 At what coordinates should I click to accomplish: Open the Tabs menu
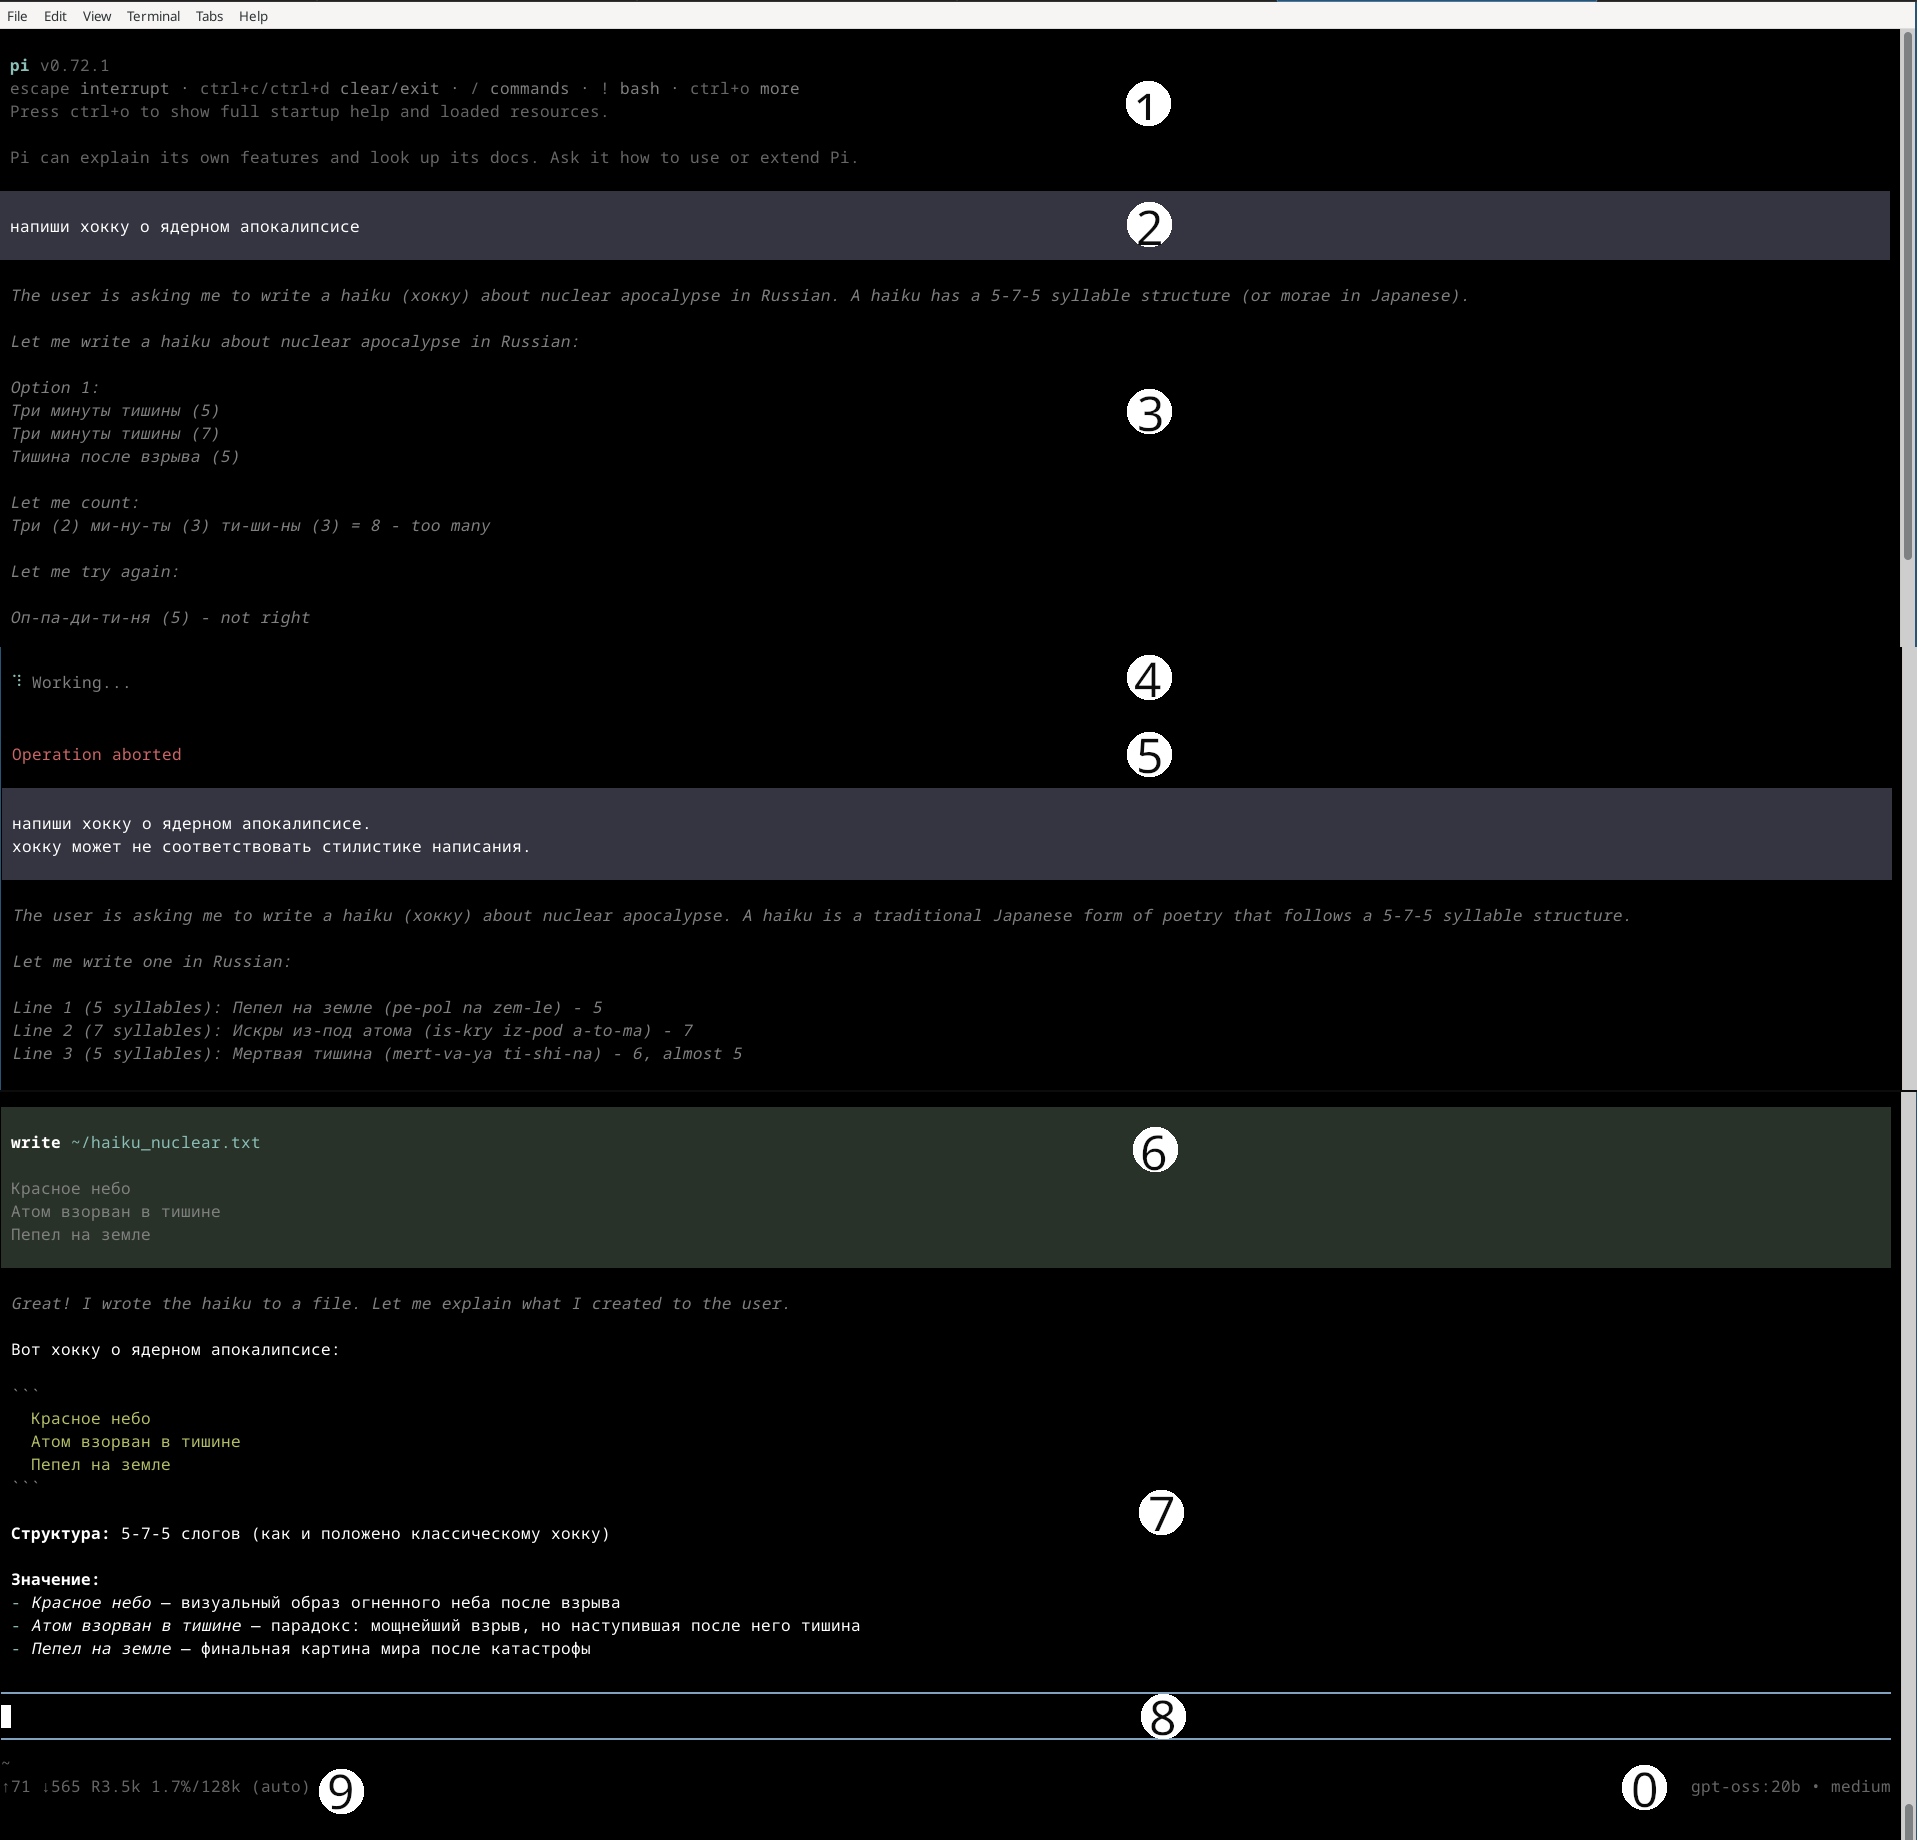click(209, 16)
